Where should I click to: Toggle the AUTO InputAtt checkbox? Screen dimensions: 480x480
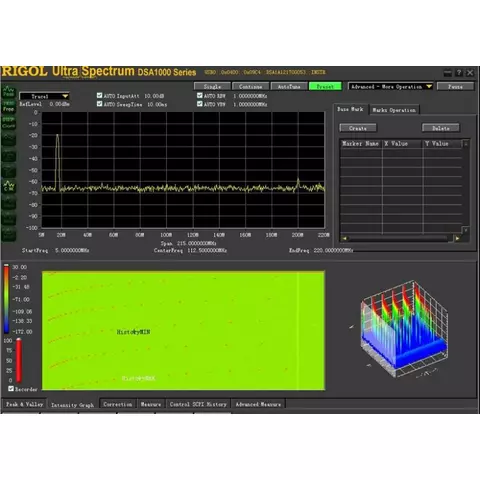99,95
